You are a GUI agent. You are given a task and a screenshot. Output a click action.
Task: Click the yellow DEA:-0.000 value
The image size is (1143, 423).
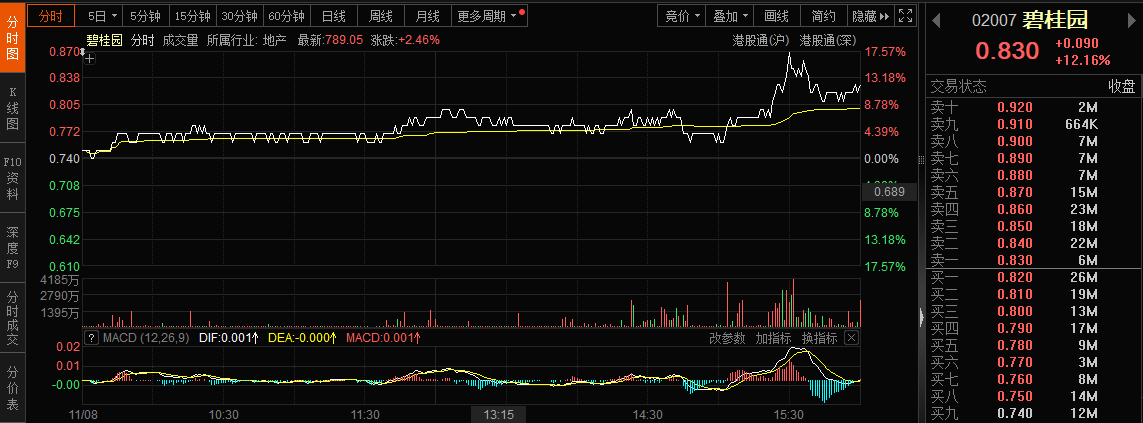[302, 338]
